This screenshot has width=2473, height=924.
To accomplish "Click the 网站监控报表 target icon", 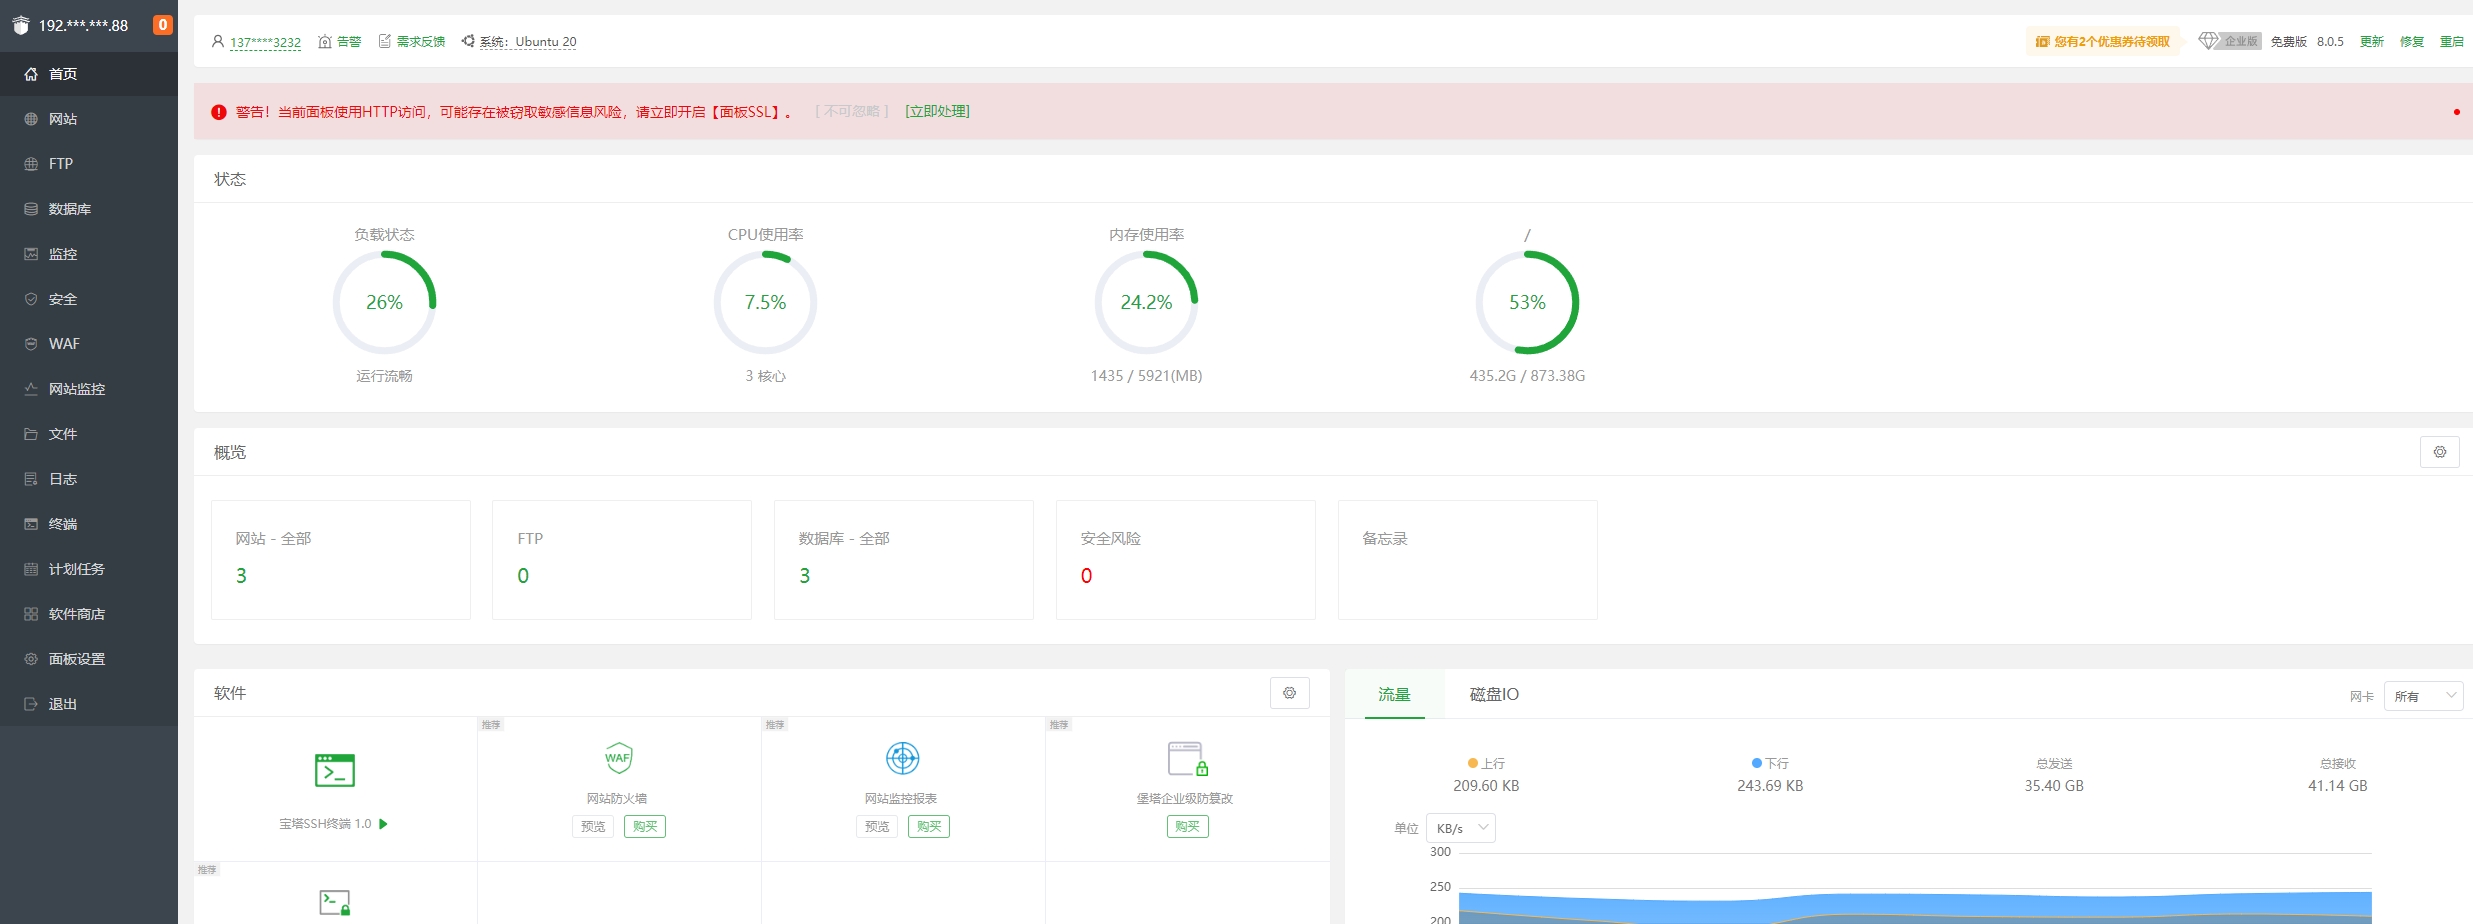I will pos(902,758).
